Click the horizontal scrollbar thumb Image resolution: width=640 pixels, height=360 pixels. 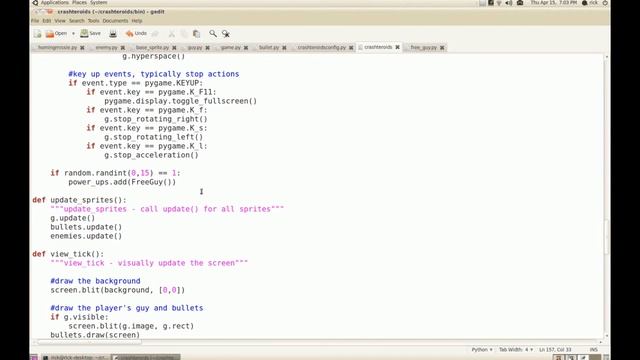[x=89, y=342]
